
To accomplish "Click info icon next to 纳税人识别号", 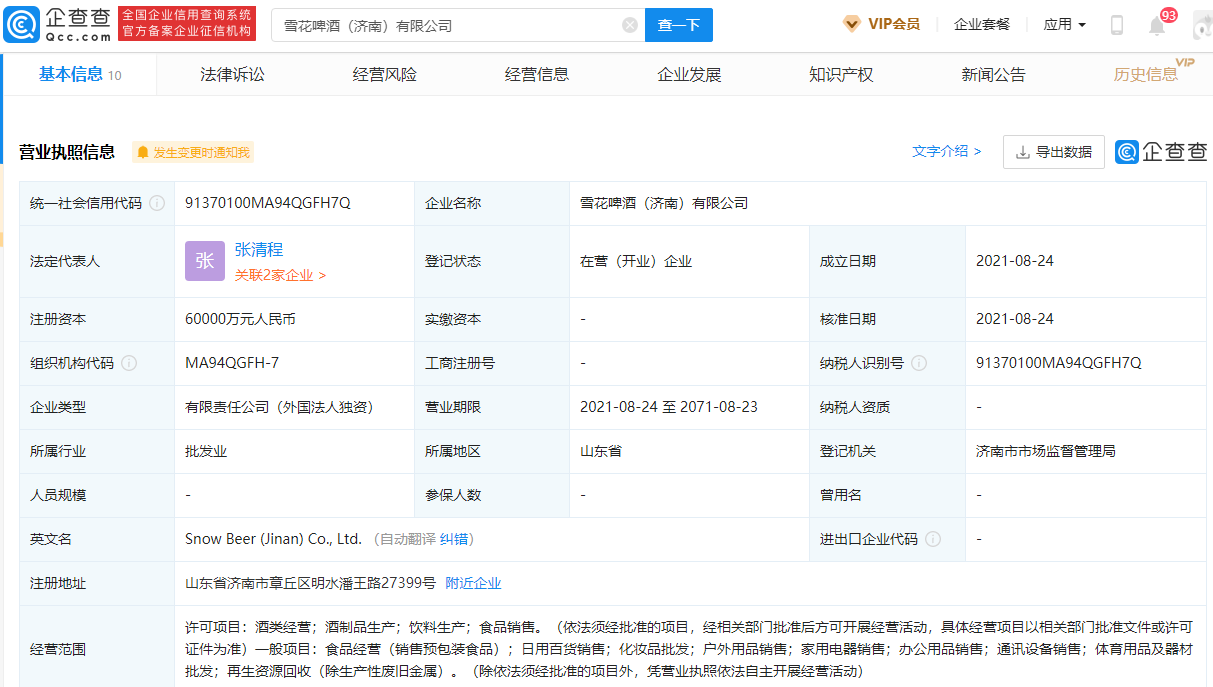I will [919, 363].
